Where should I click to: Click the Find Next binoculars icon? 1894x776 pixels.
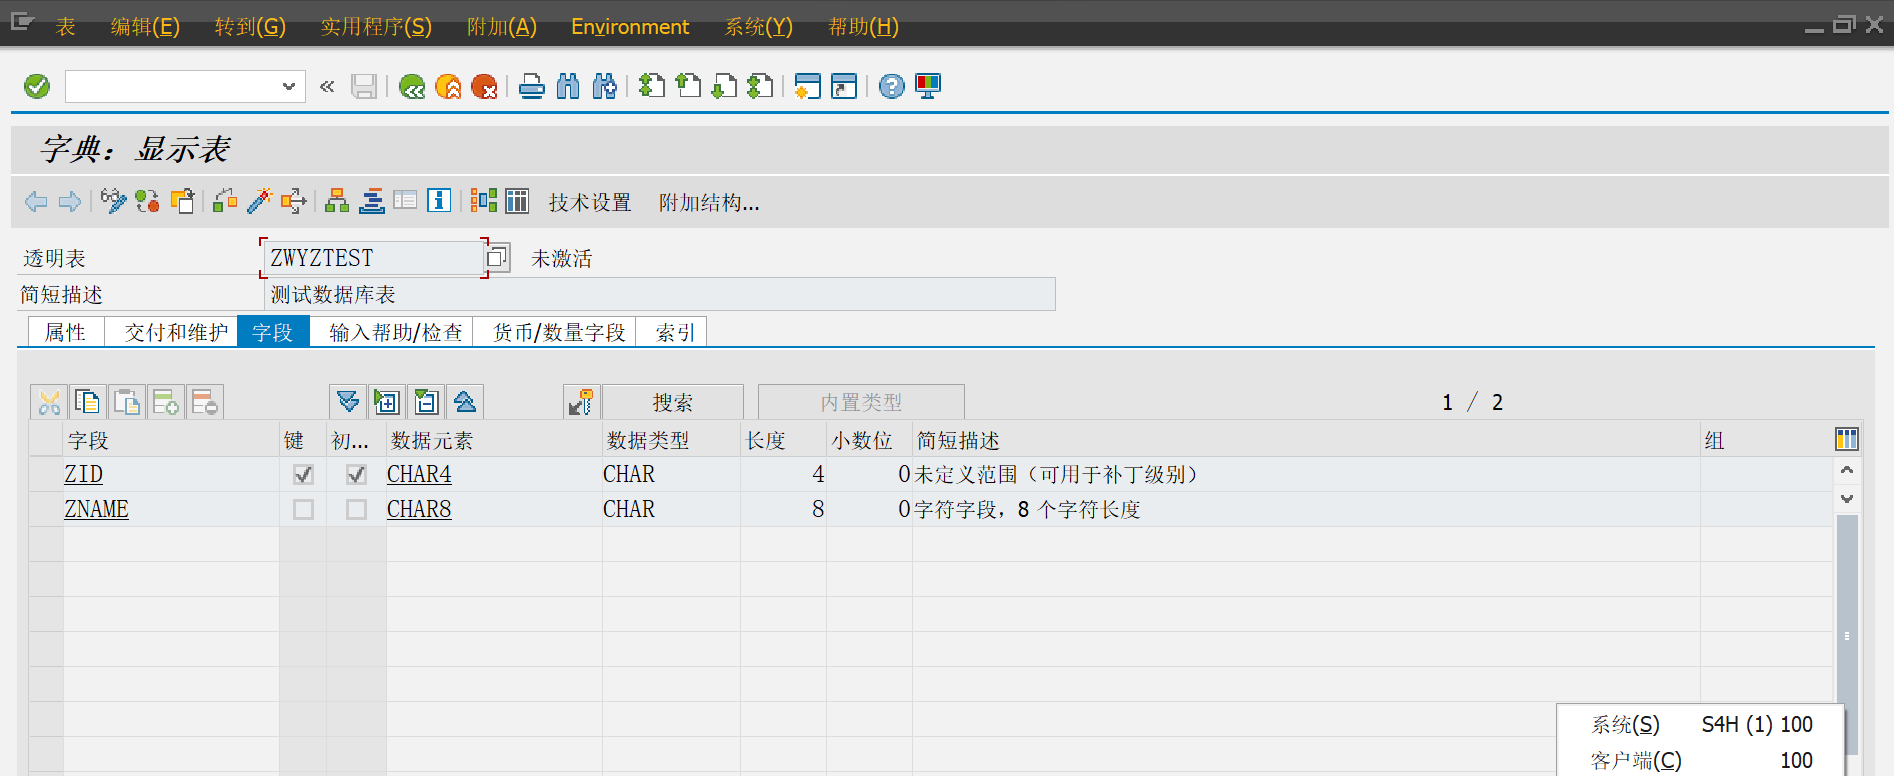point(604,87)
